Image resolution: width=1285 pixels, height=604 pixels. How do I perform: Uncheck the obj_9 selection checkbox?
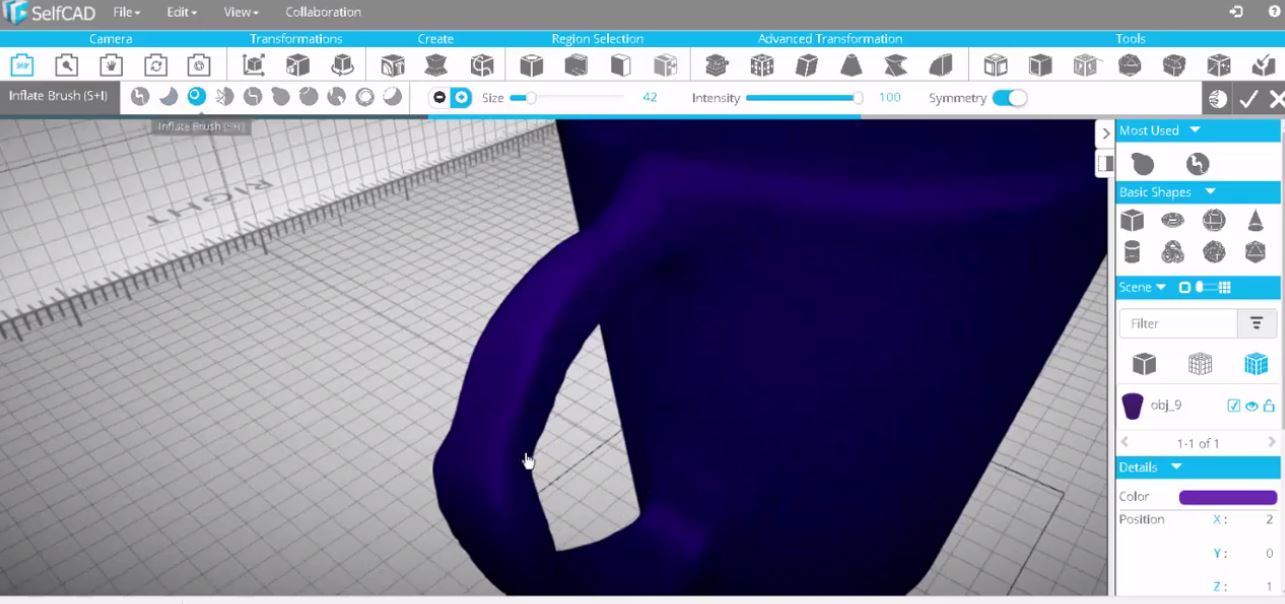[1233, 405]
